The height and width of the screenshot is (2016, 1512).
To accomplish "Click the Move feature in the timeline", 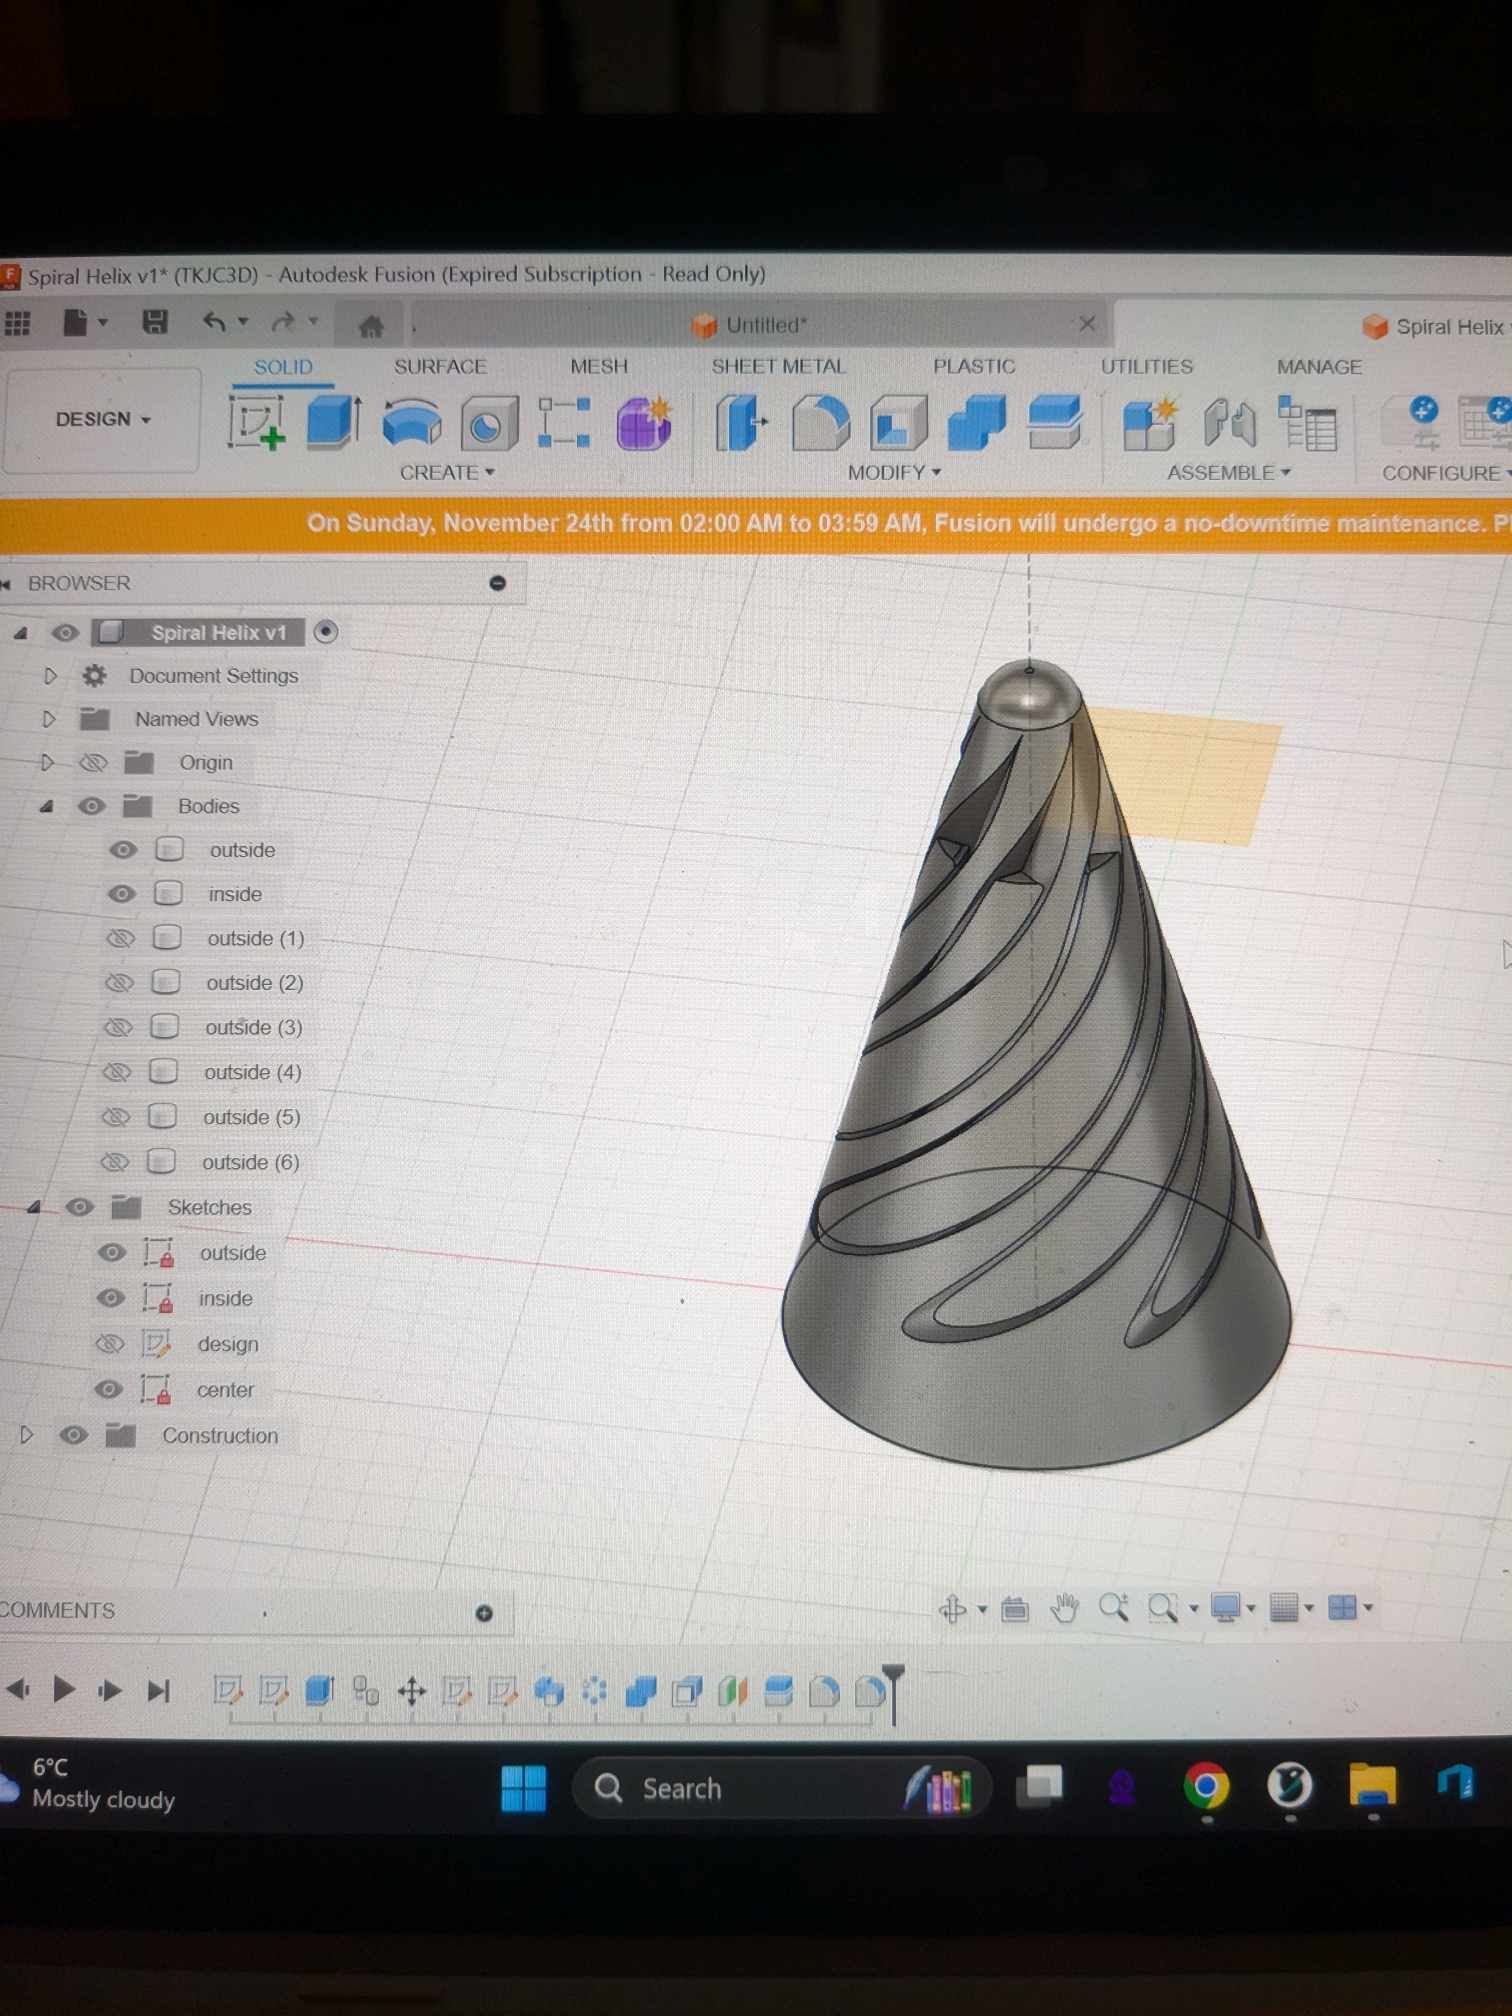I will coord(412,1692).
